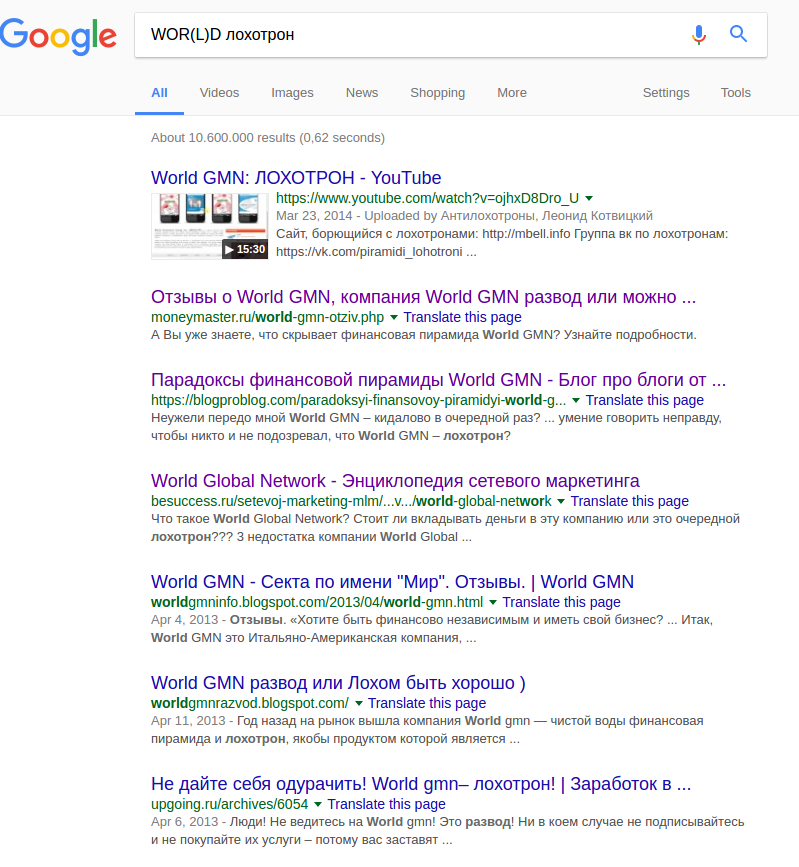Image resolution: width=799 pixels, height=867 pixels.
Task: Click the blue magnifier search button
Action: tap(738, 34)
